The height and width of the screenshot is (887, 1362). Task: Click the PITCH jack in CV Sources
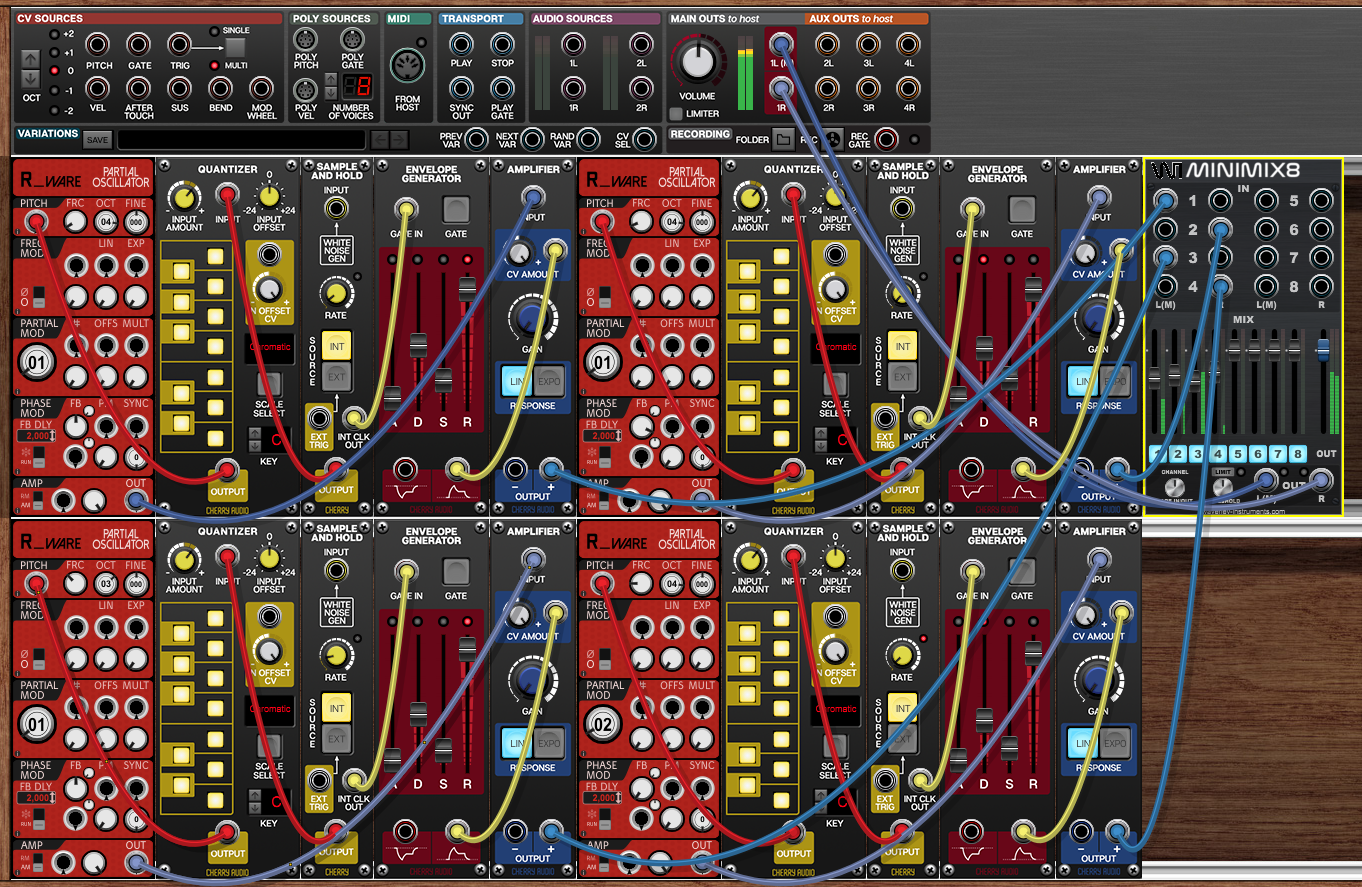[x=99, y=44]
